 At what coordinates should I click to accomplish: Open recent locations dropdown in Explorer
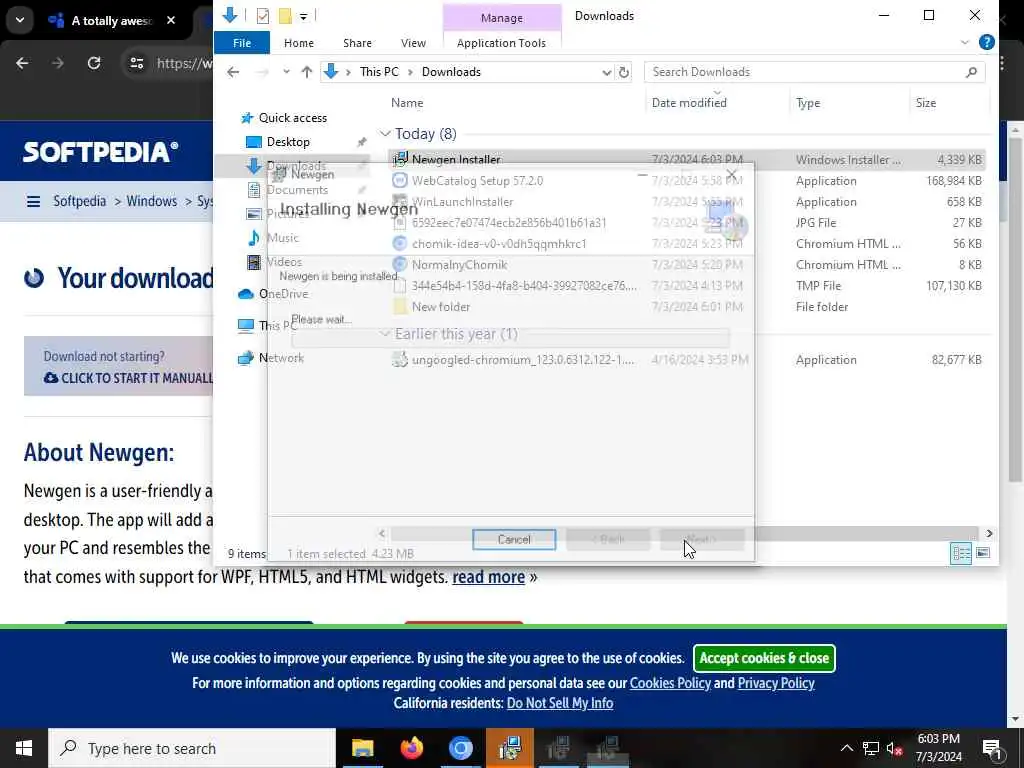point(286,72)
